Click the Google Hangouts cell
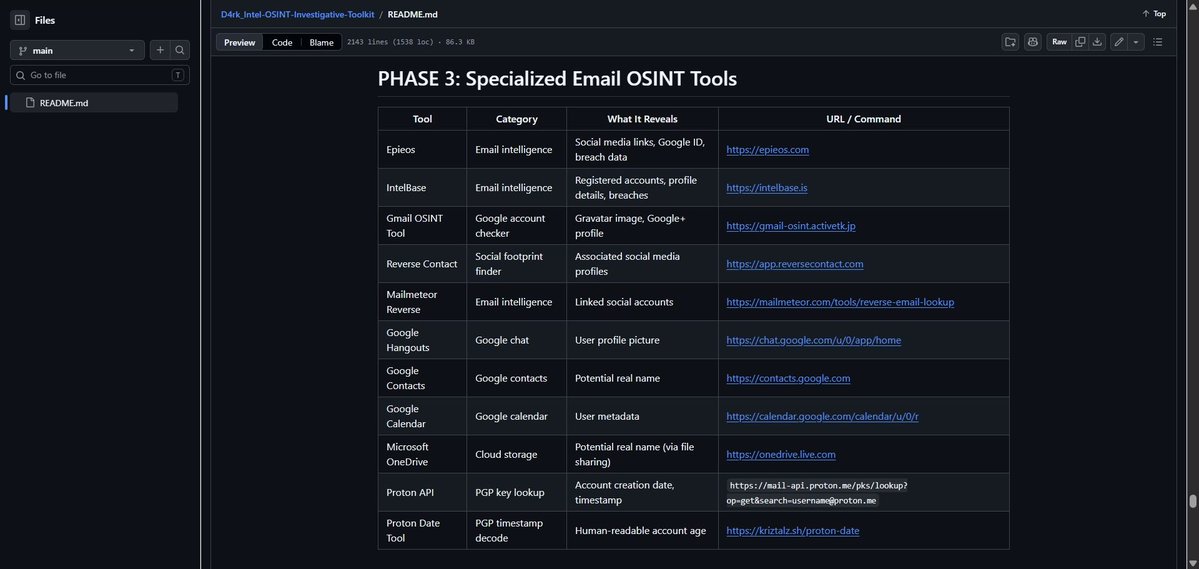The height and width of the screenshot is (569, 1199). tap(422, 340)
